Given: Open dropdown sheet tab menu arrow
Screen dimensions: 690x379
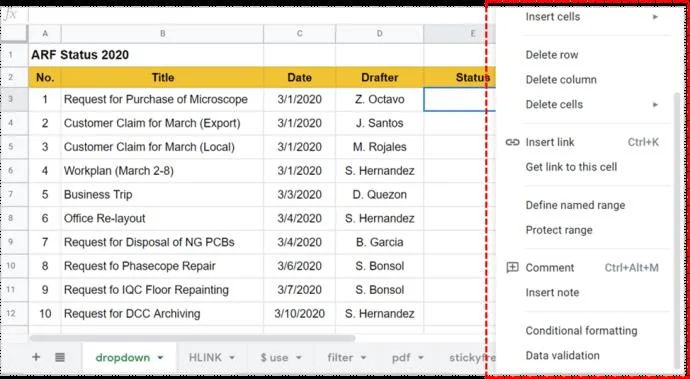Looking at the screenshot, I should click(x=160, y=357).
